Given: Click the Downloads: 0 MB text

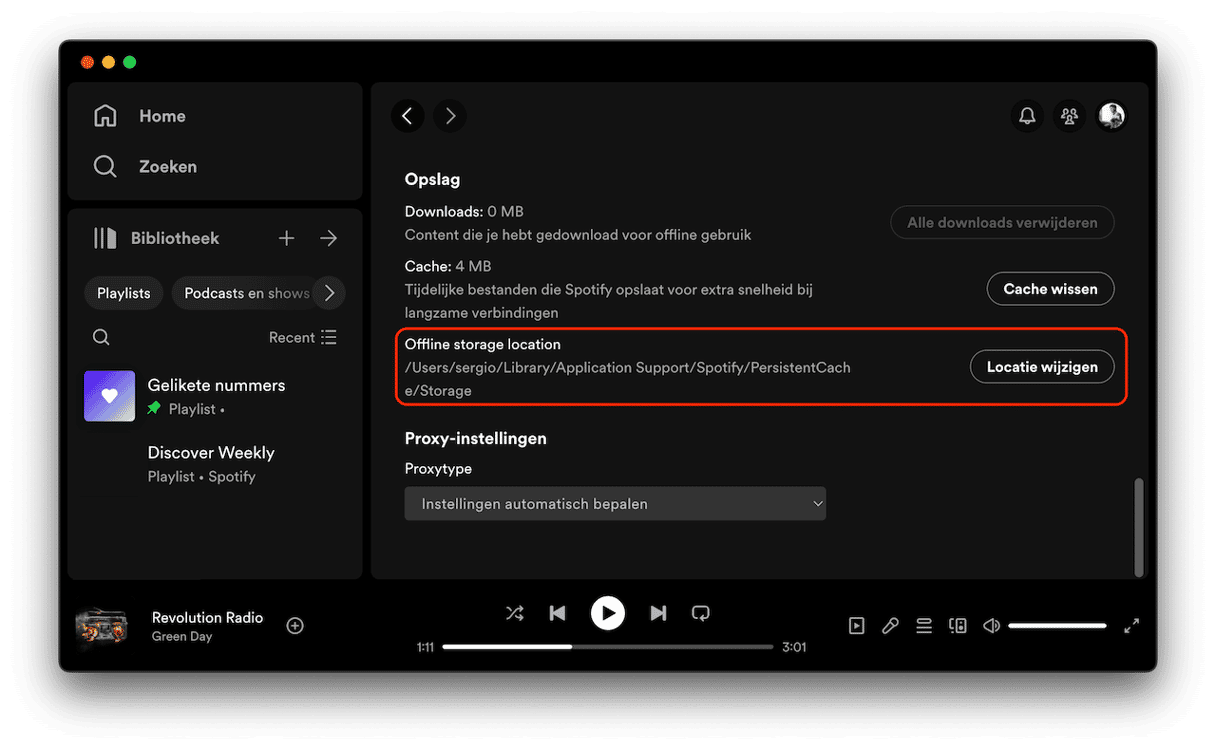Looking at the screenshot, I should click(464, 212).
